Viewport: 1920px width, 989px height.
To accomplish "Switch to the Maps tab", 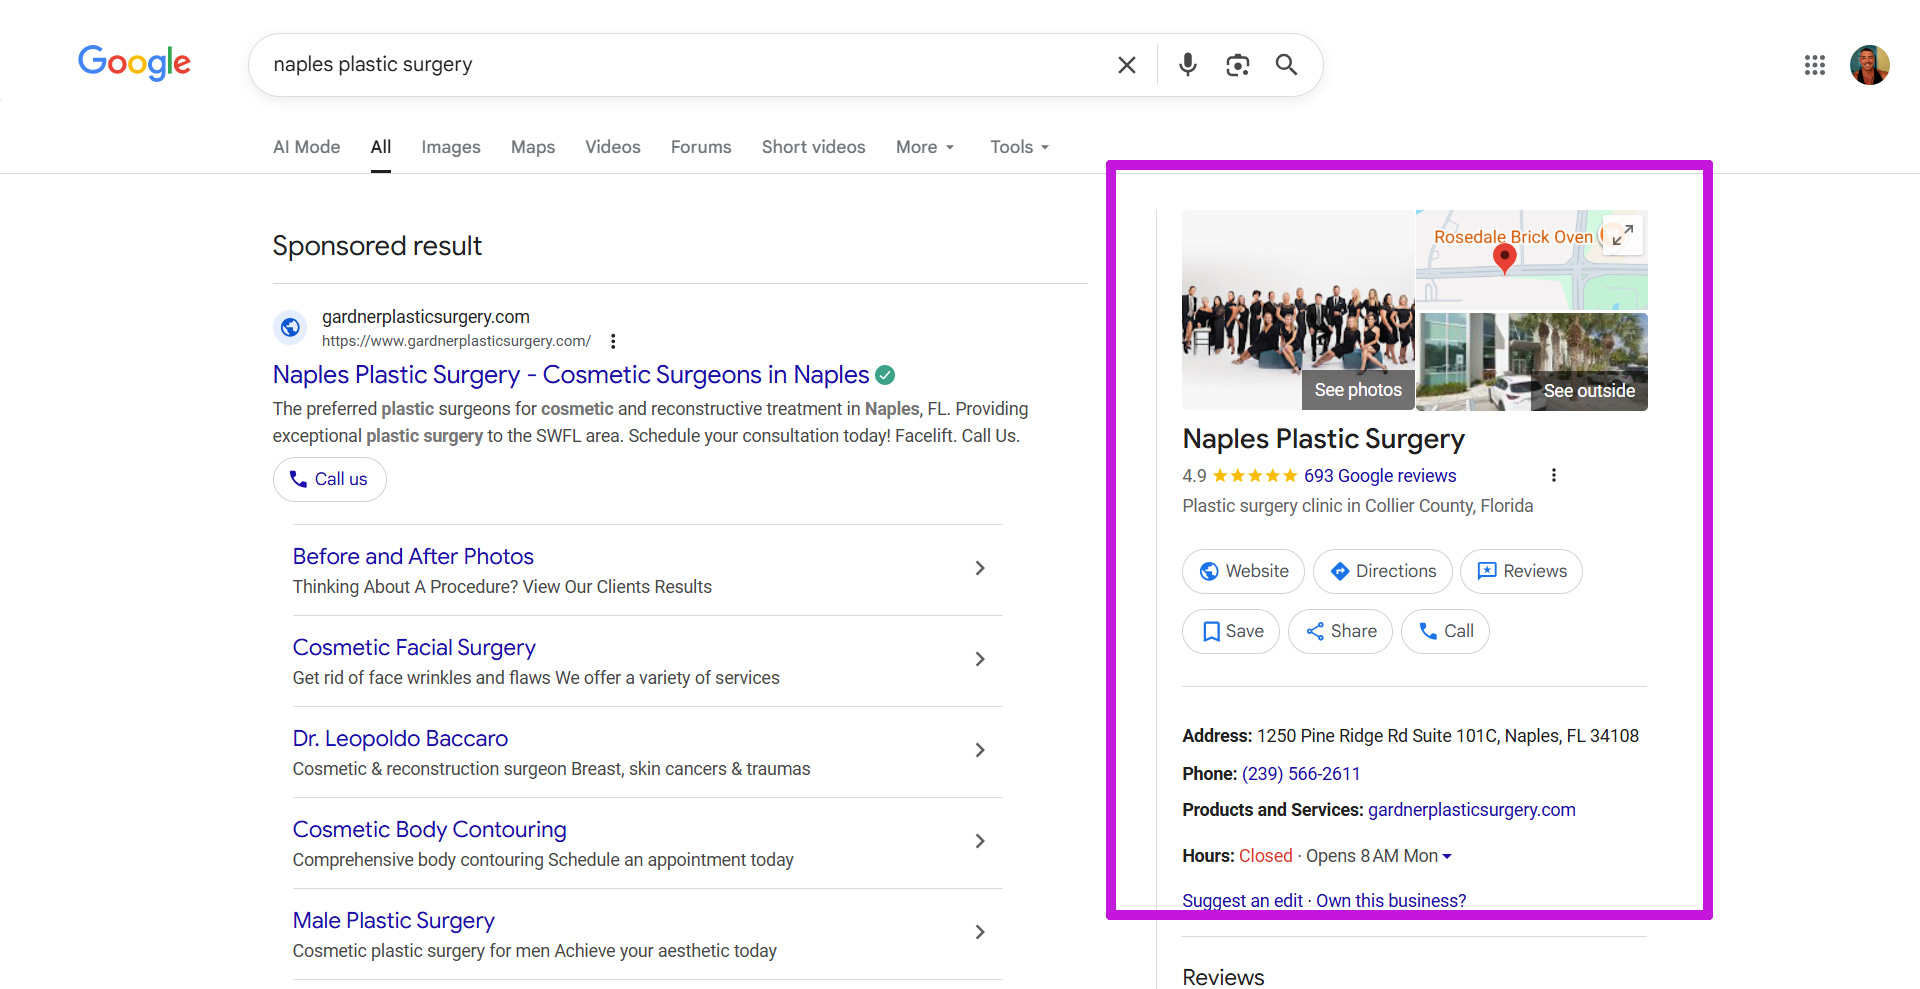I will (x=532, y=147).
